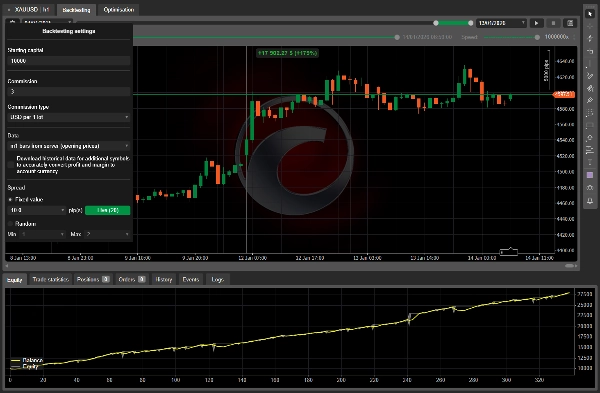Select the text annotation tool

[590, 163]
